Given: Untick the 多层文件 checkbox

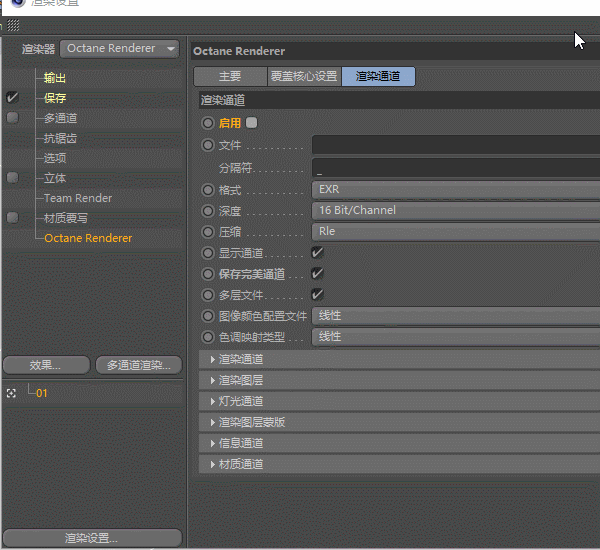Looking at the screenshot, I should pos(317,295).
